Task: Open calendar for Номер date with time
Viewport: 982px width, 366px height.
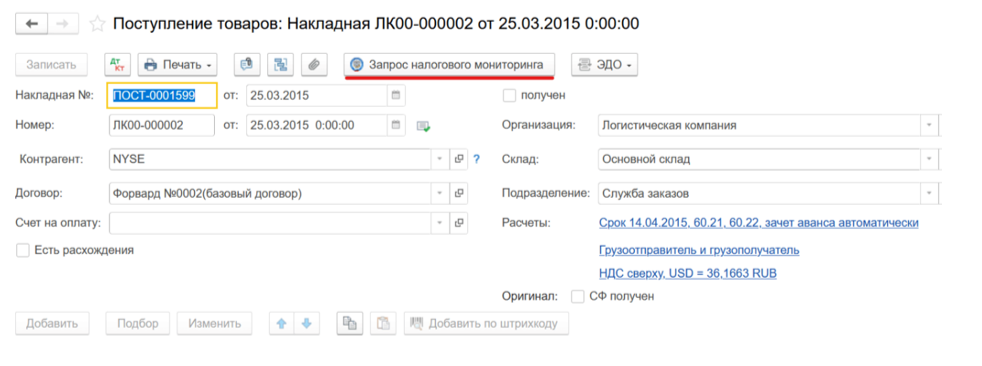Action: point(396,125)
